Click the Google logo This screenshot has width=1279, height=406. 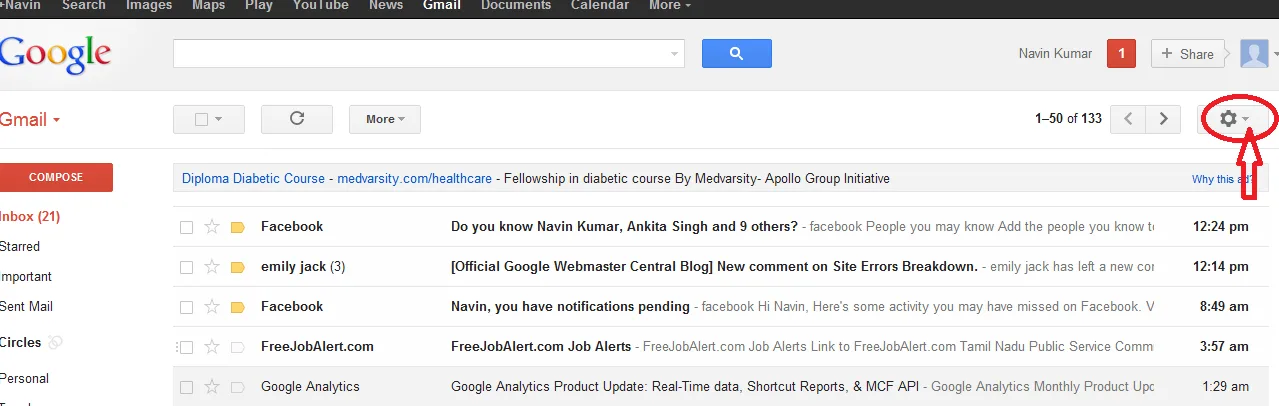coord(55,55)
